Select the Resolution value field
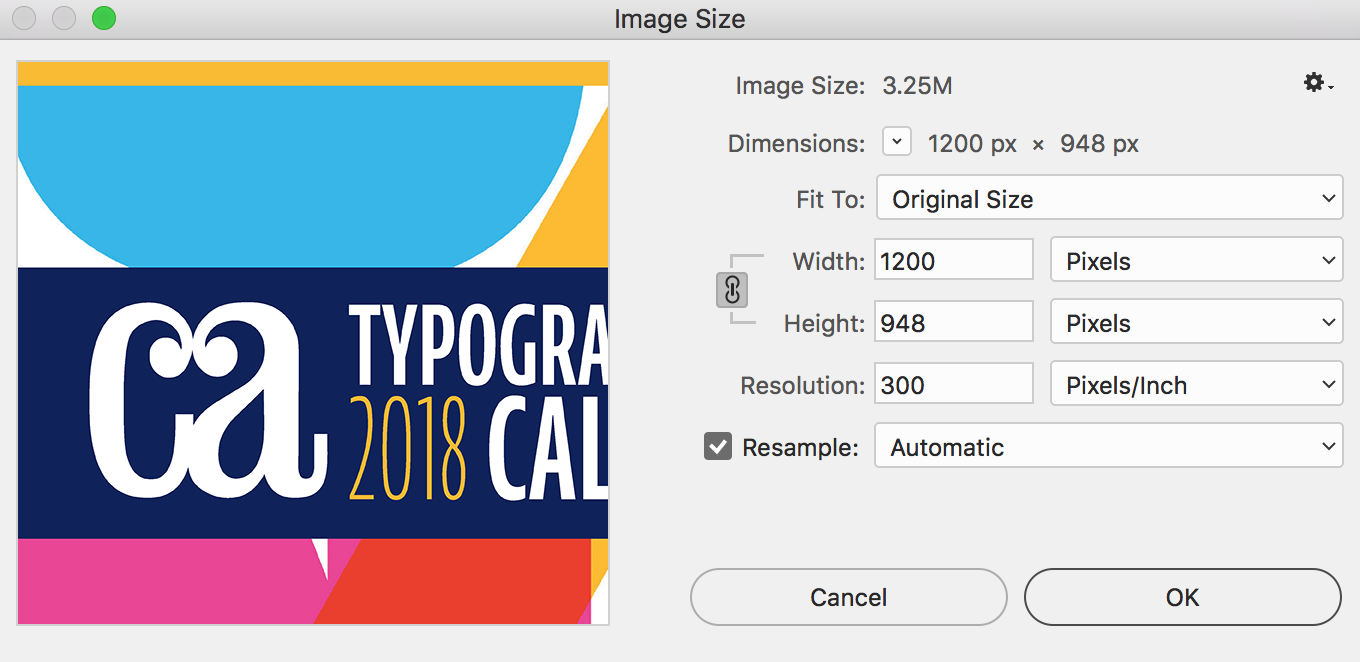 (953, 385)
